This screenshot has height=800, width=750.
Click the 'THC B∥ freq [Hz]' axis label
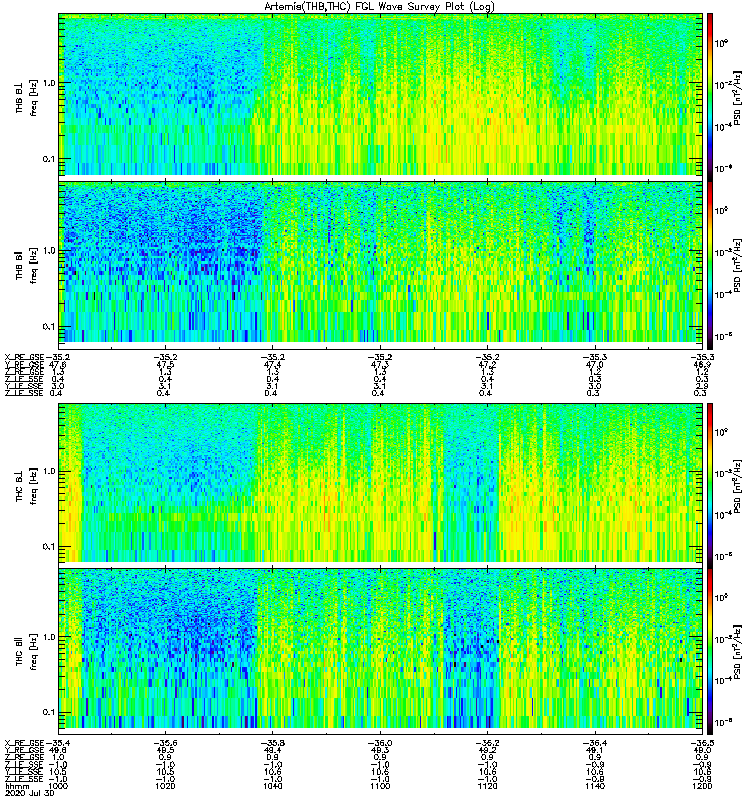tap(27, 651)
